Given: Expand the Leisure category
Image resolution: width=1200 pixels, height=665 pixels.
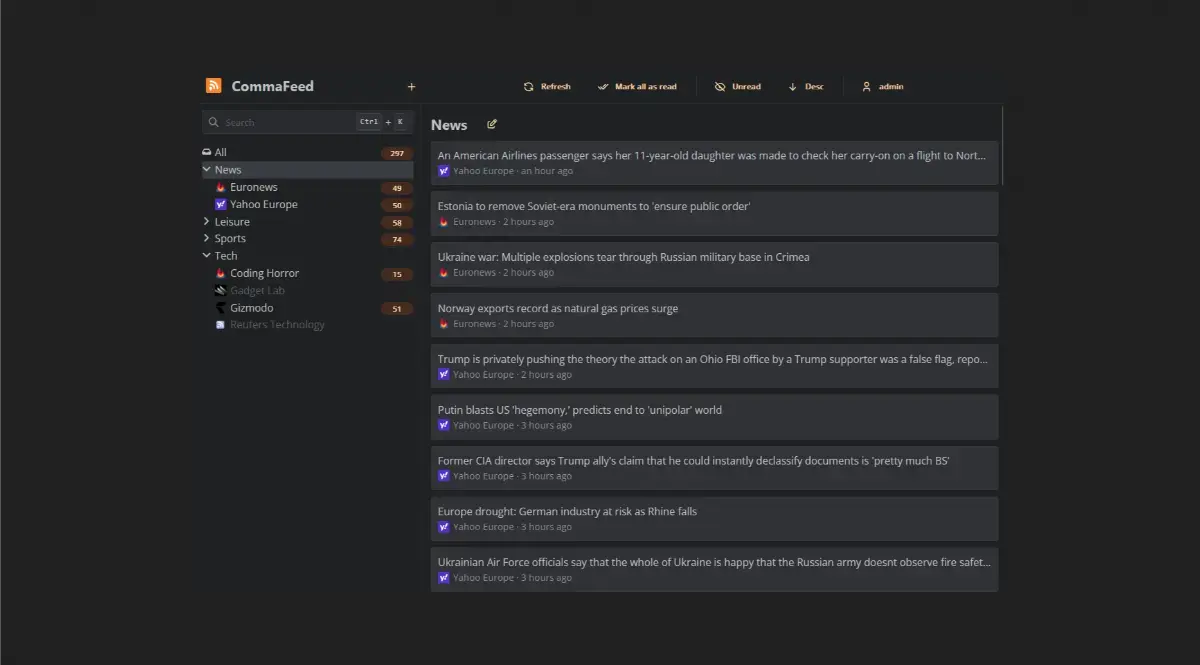Looking at the screenshot, I should click(207, 222).
